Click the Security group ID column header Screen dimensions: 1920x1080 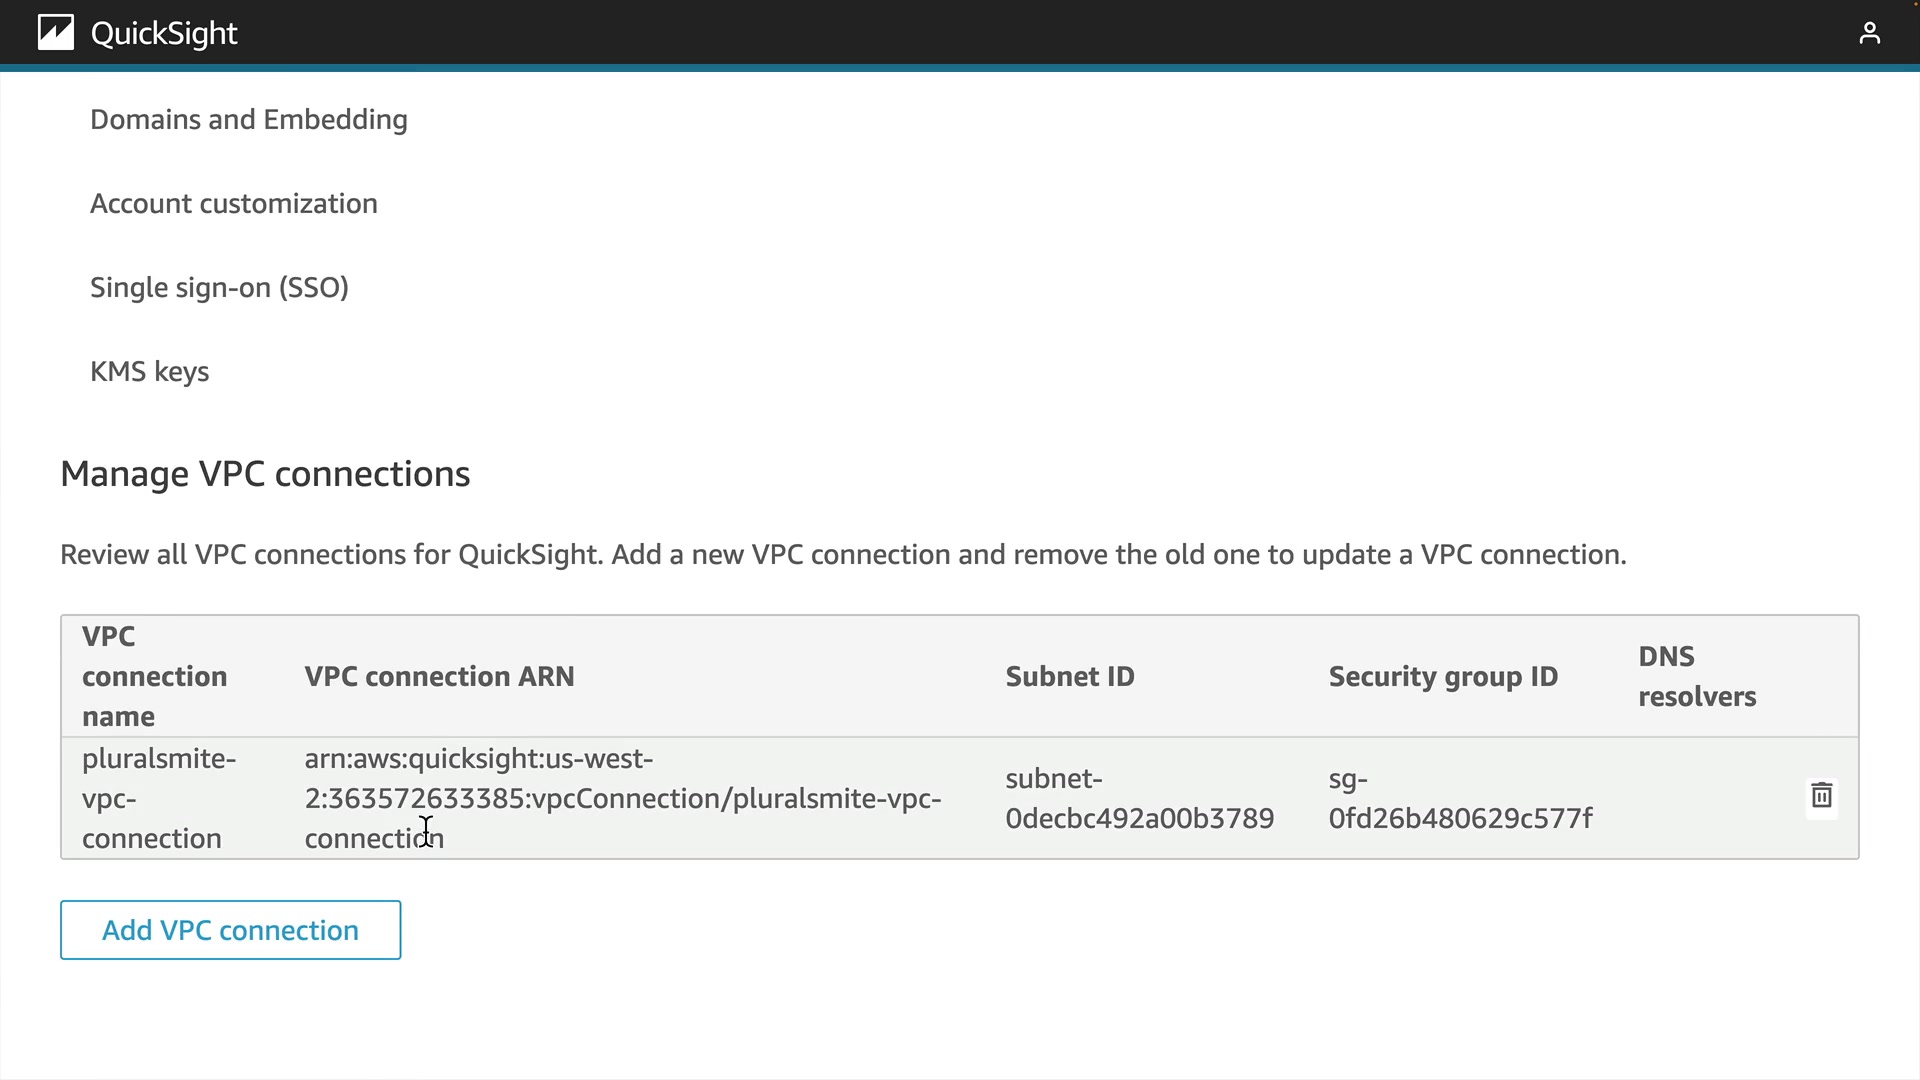point(1443,677)
